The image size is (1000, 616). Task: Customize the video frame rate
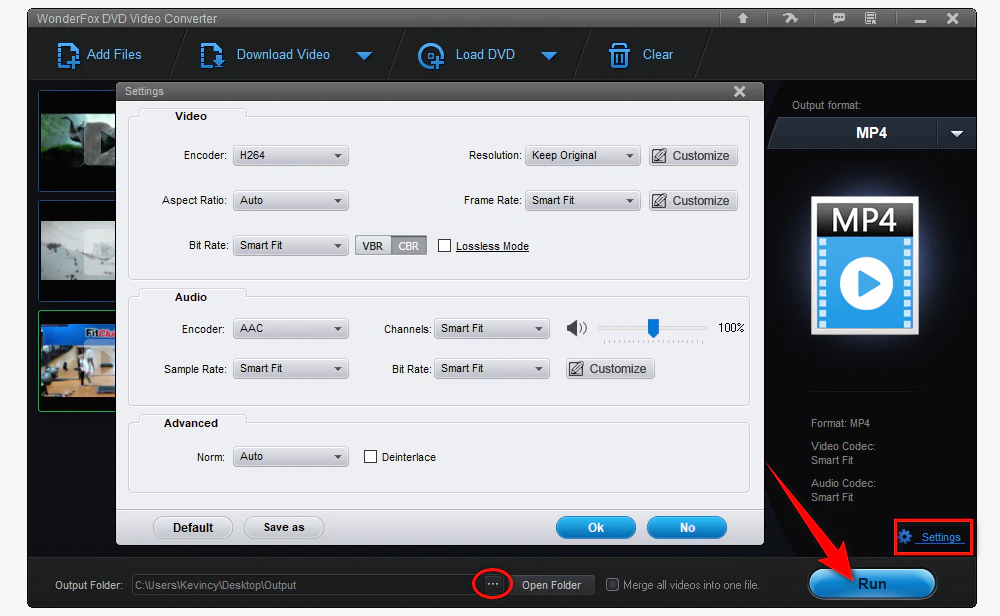tap(693, 201)
